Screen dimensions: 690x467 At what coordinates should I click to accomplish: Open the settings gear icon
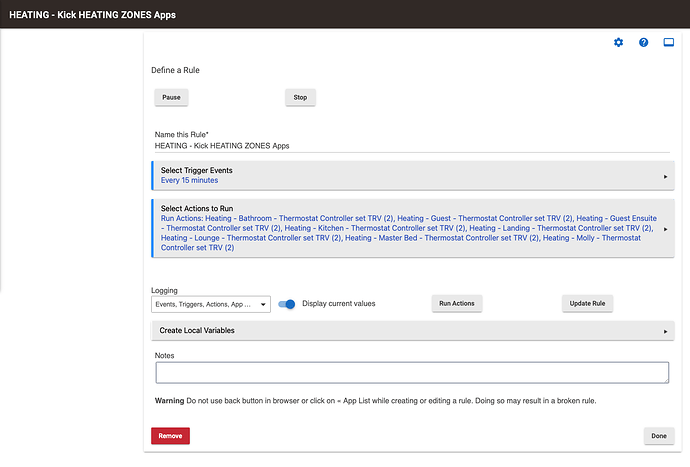618,42
